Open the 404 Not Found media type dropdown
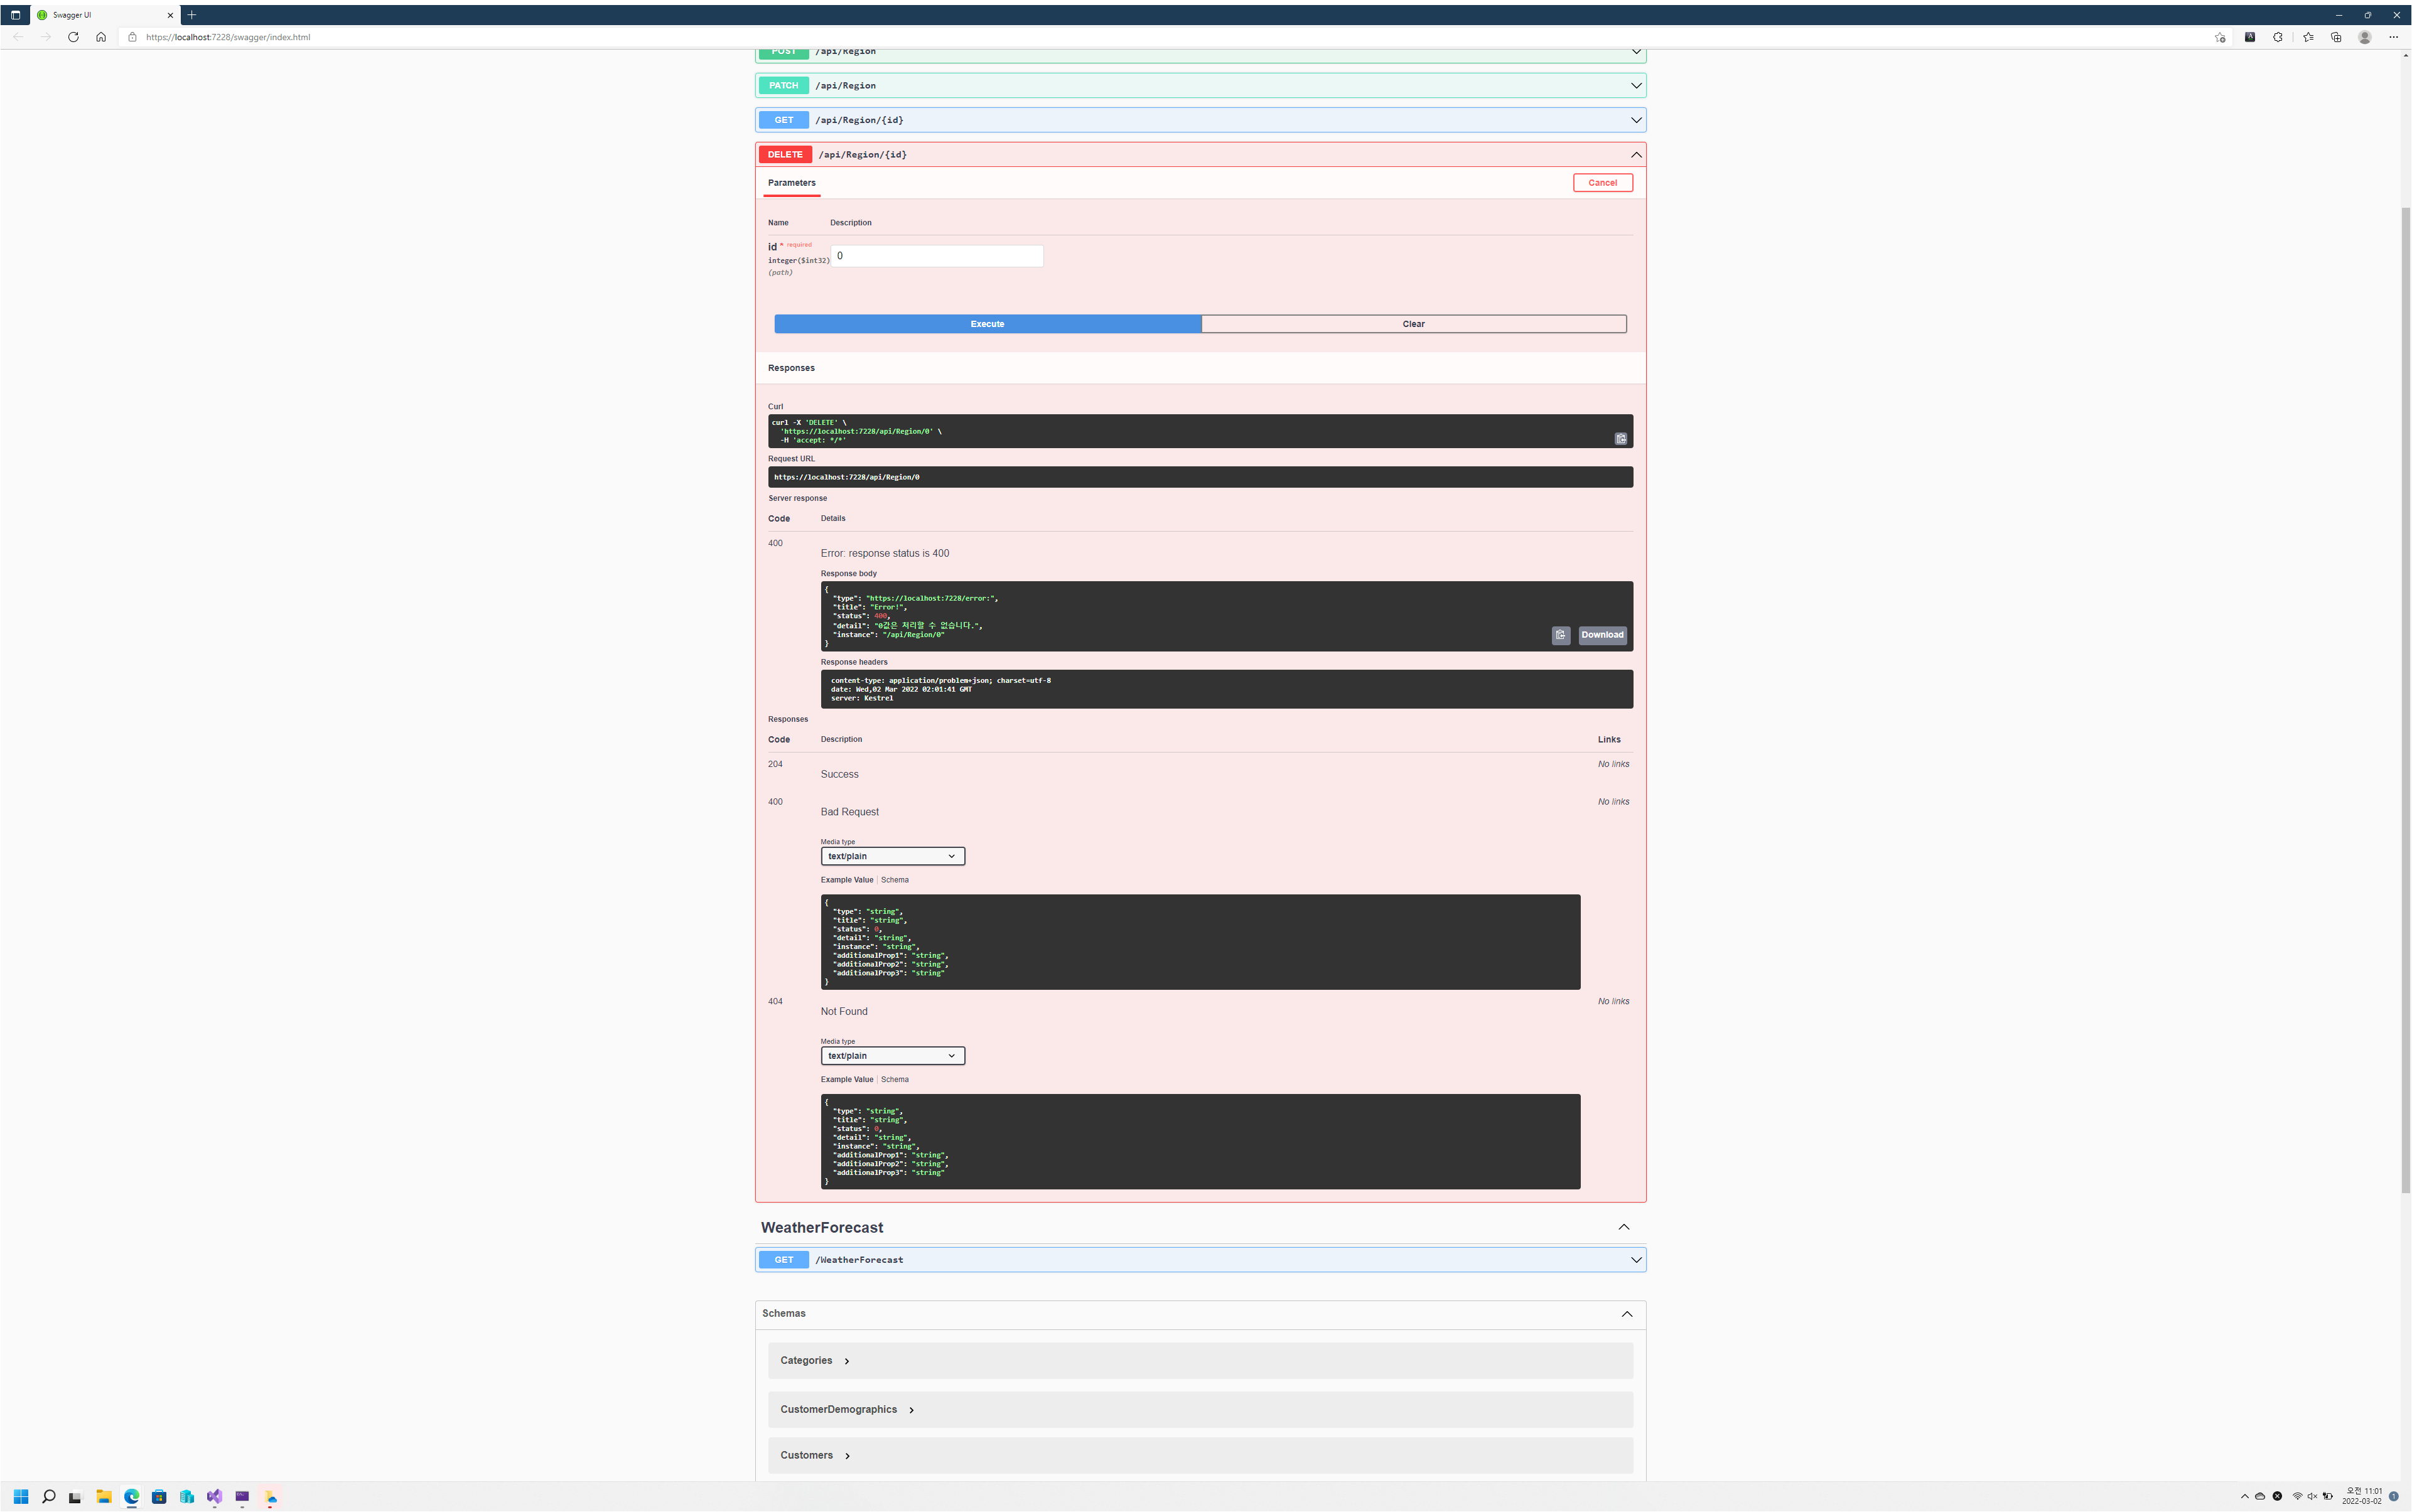 click(892, 1056)
